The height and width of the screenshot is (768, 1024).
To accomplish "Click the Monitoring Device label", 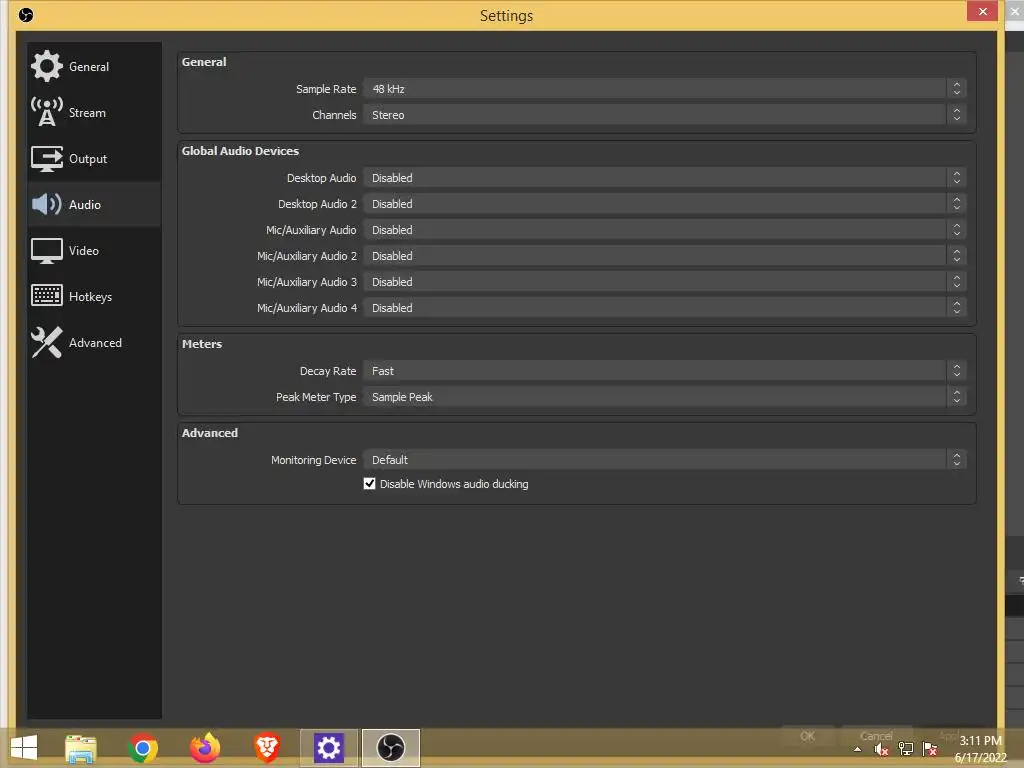I will click(313, 460).
